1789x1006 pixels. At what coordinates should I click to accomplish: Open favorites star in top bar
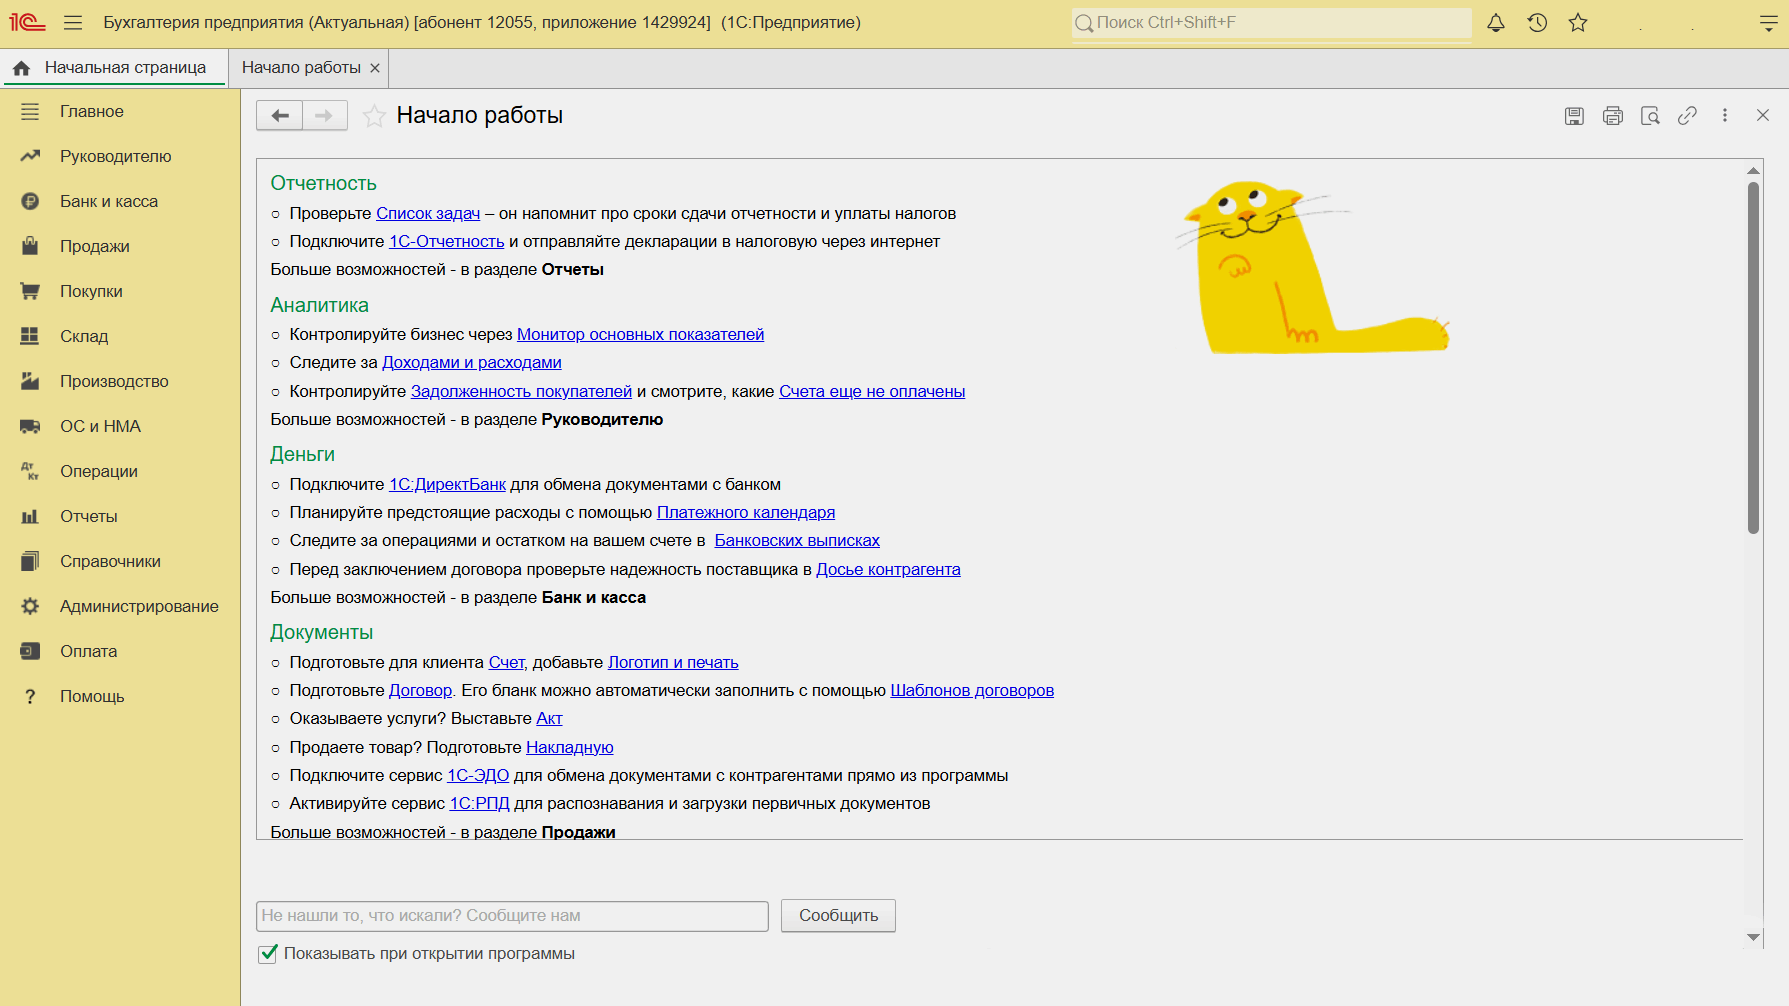click(x=1578, y=23)
